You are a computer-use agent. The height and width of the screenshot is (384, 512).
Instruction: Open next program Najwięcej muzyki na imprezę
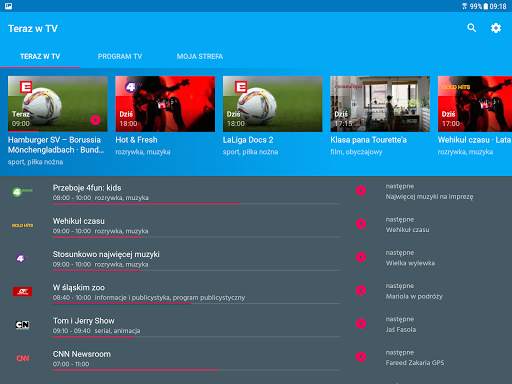coord(429,197)
